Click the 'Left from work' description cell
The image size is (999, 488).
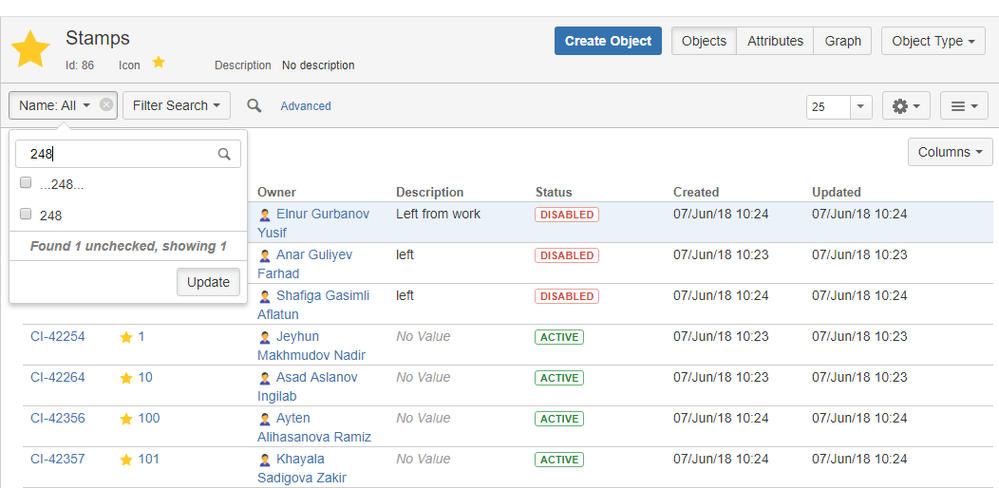[438, 214]
